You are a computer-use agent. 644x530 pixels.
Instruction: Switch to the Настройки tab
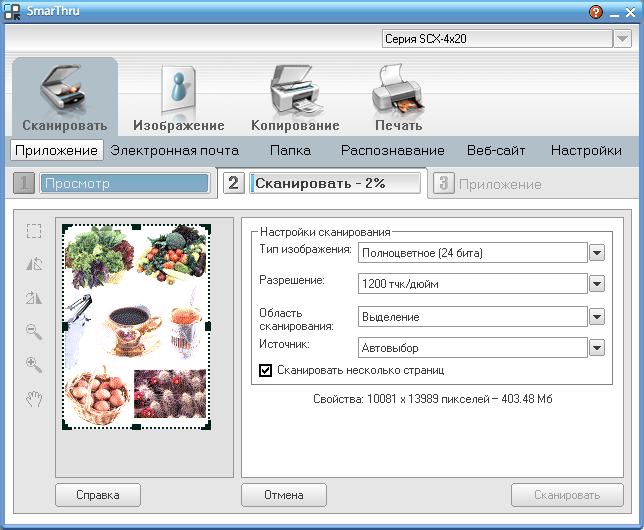(x=586, y=150)
